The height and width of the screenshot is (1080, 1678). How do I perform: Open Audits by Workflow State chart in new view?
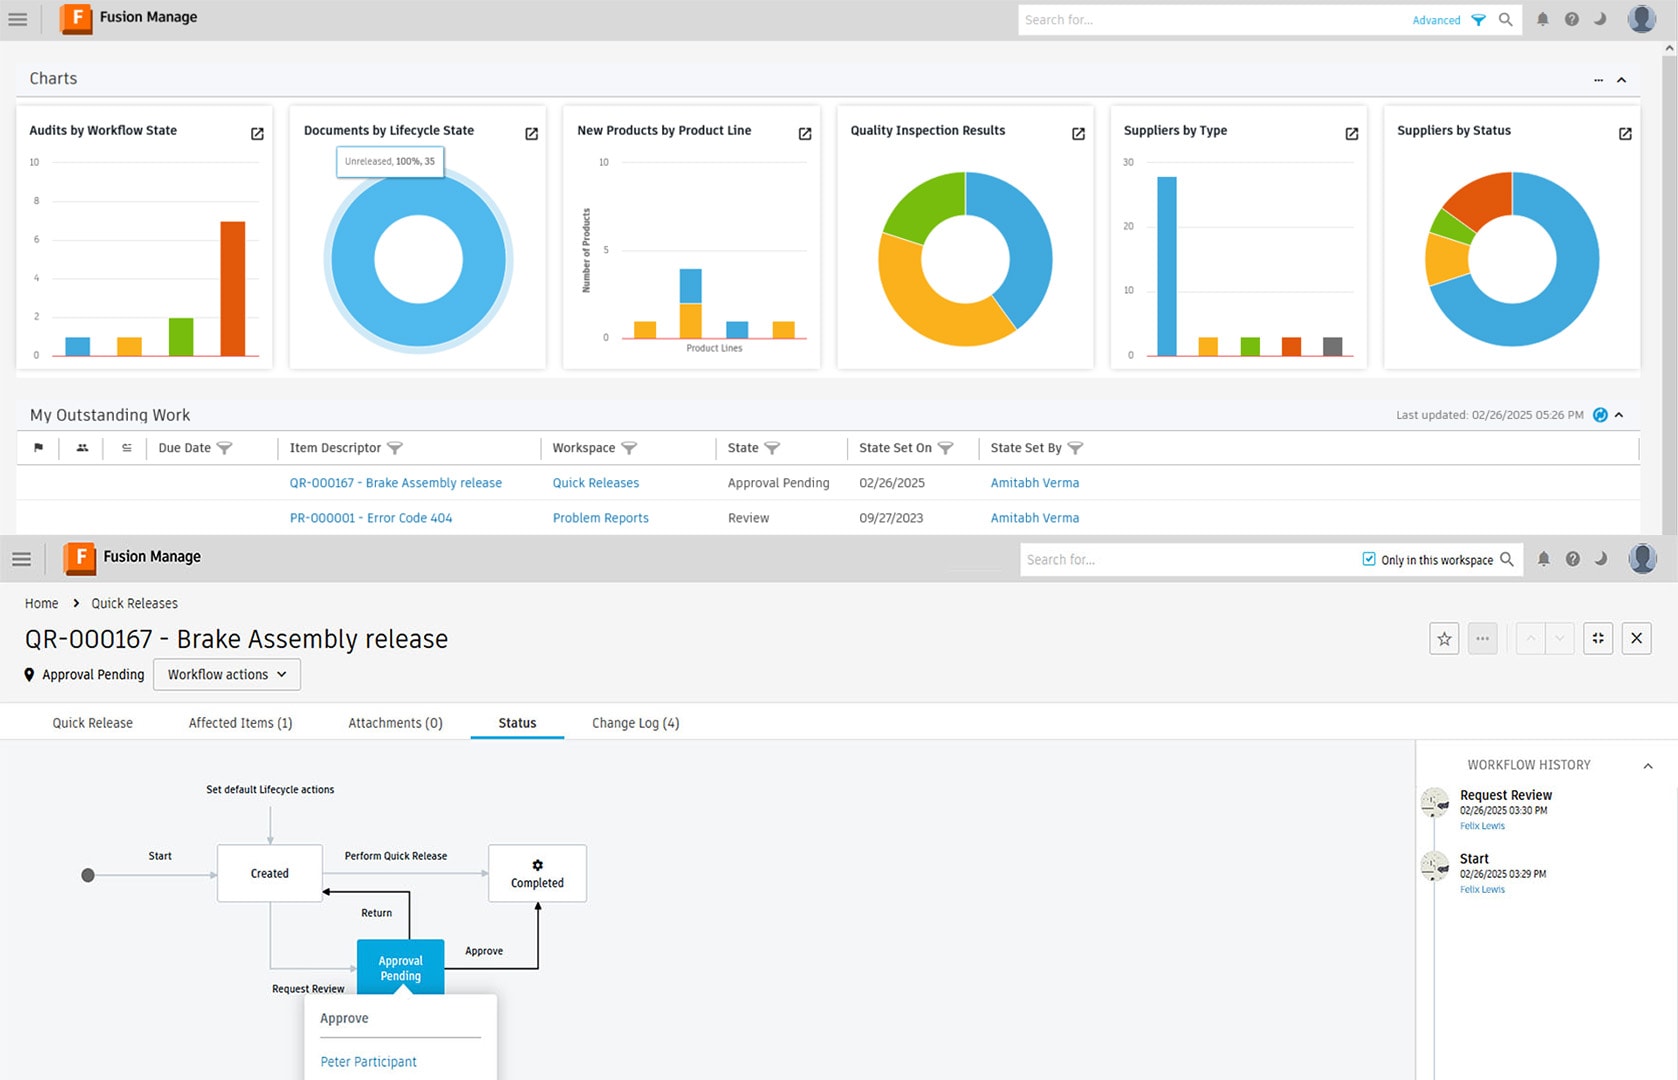[257, 134]
